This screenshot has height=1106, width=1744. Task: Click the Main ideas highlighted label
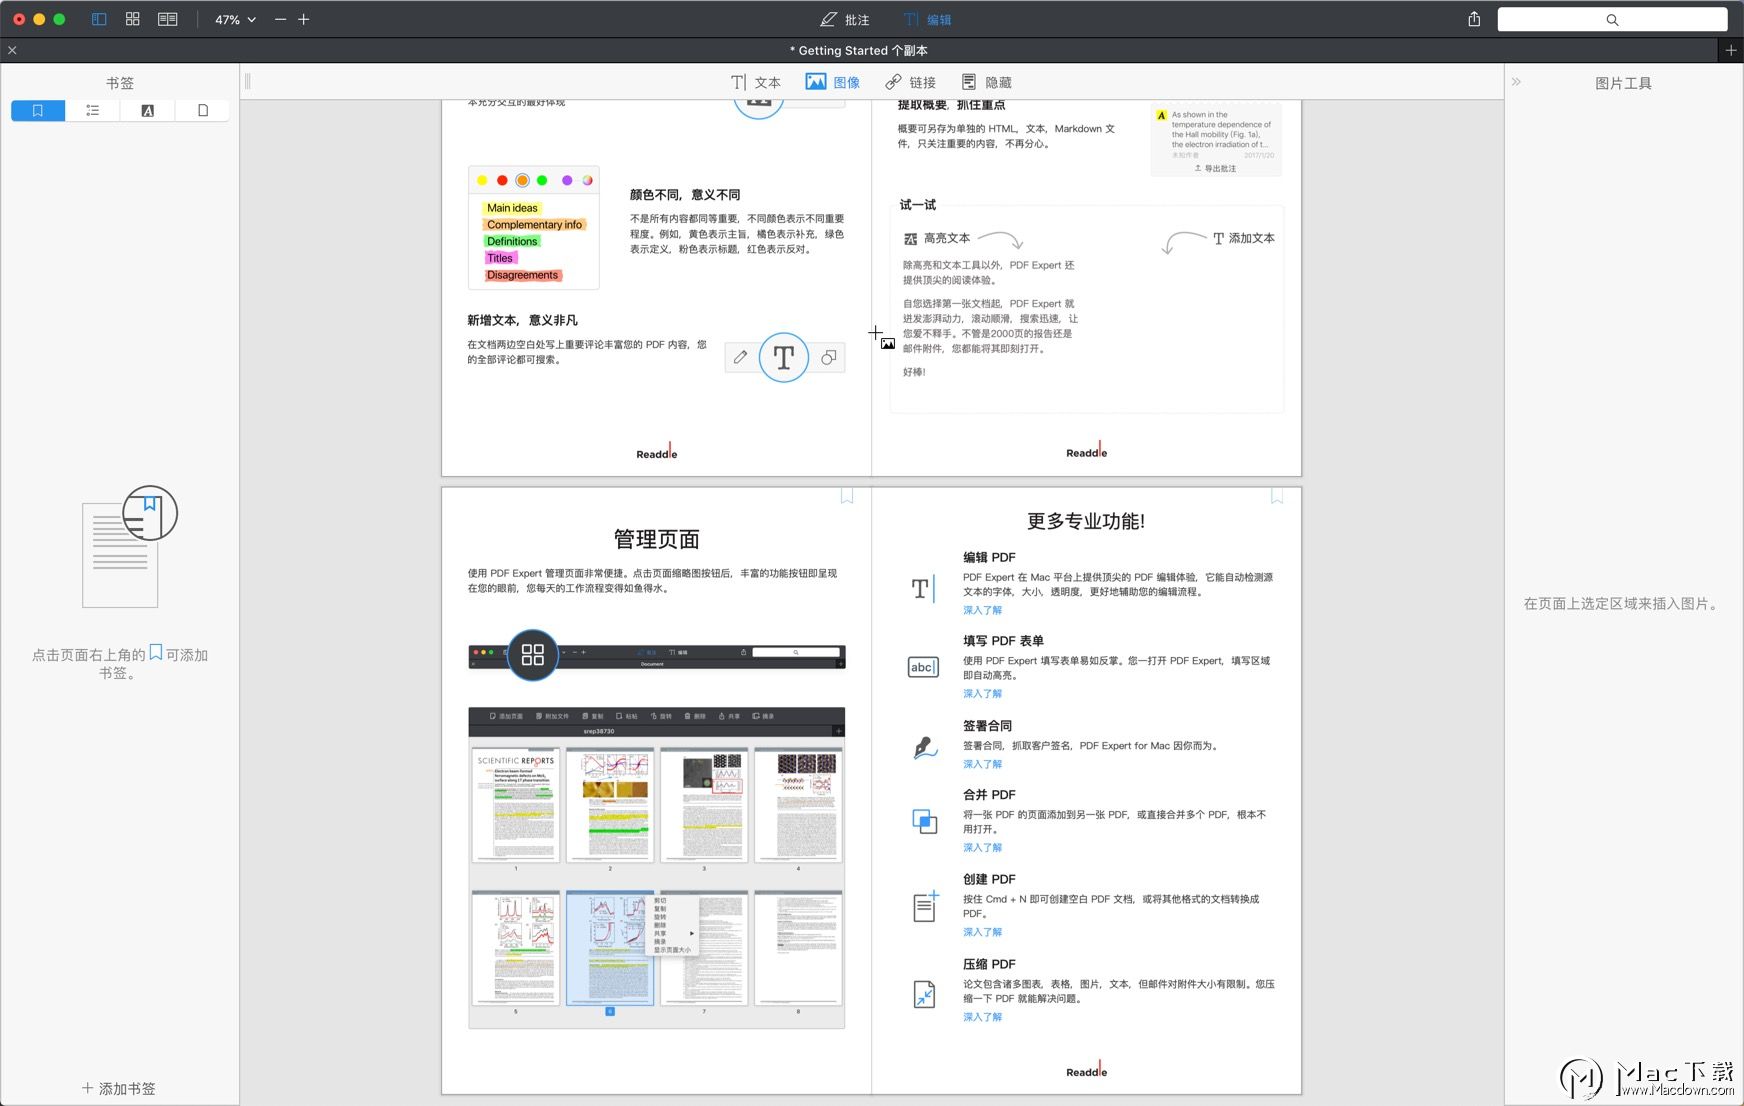(x=512, y=208)
